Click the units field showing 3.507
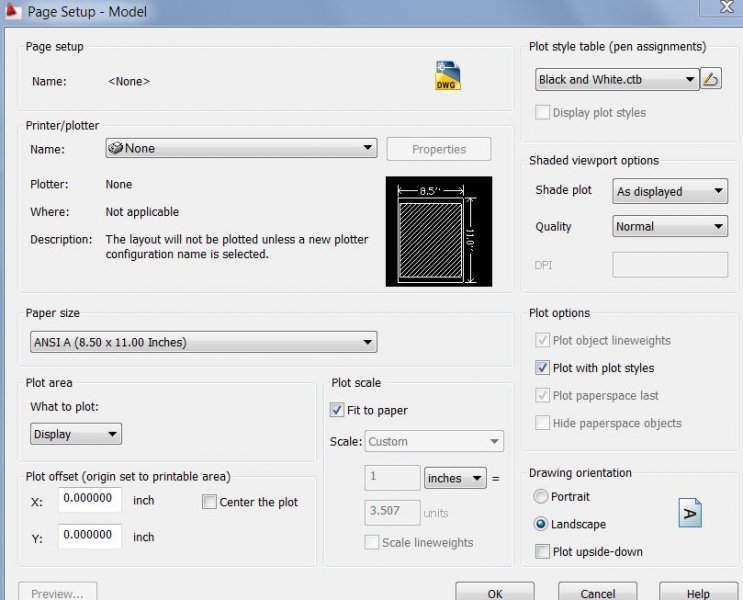 pyautogui.click(x=392, y=512)
